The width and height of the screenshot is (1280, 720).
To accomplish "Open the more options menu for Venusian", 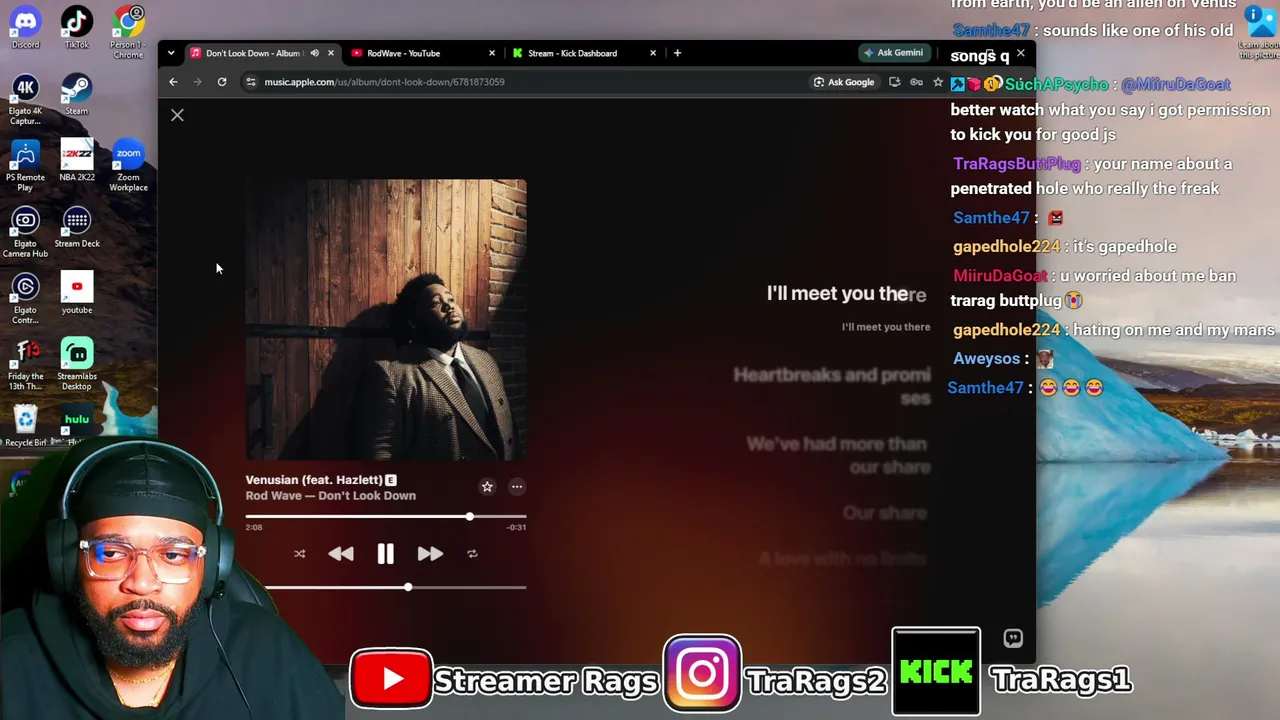I will 517,487.
